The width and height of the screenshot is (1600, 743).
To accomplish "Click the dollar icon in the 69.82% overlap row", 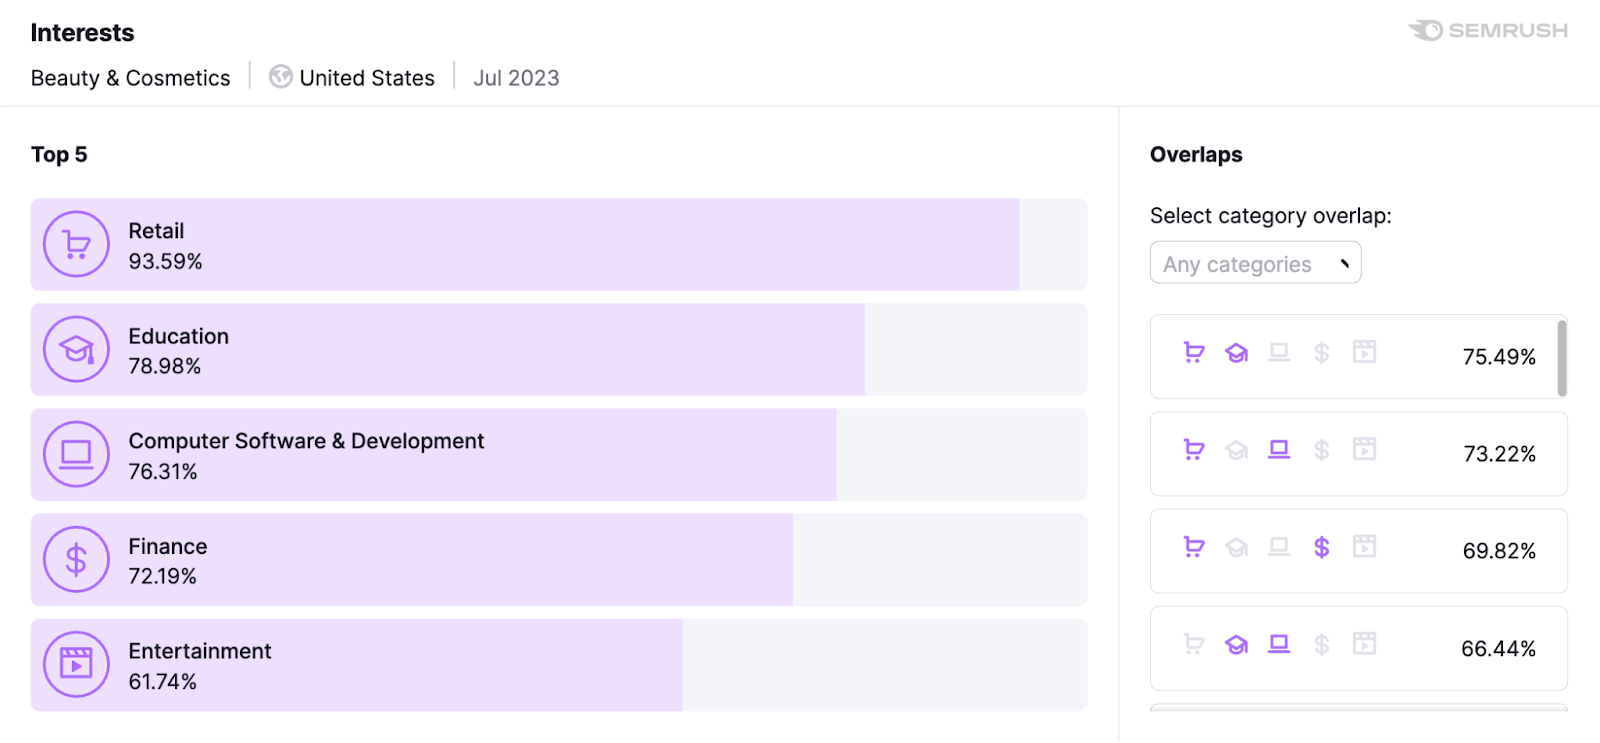I will tap(1322, 546).
